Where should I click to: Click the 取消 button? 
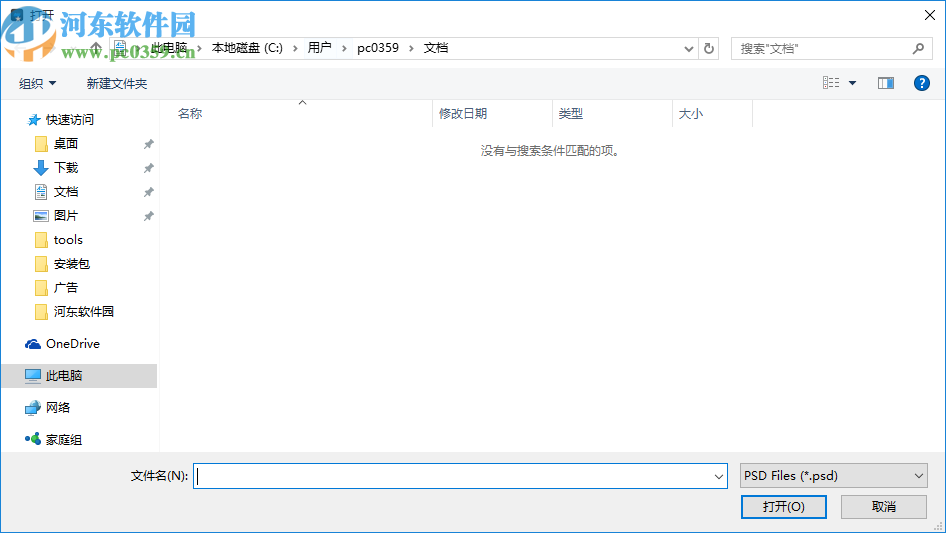884,506
